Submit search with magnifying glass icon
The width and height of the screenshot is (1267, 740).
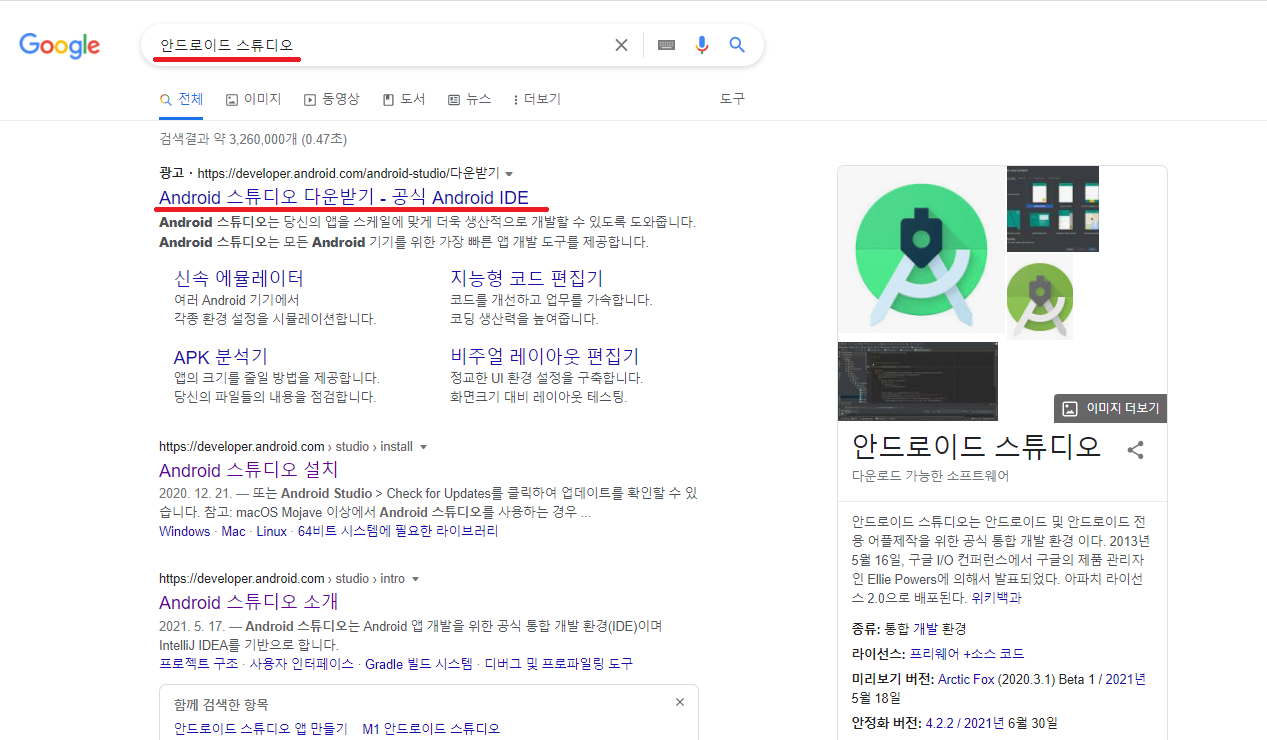coord(737,45)
